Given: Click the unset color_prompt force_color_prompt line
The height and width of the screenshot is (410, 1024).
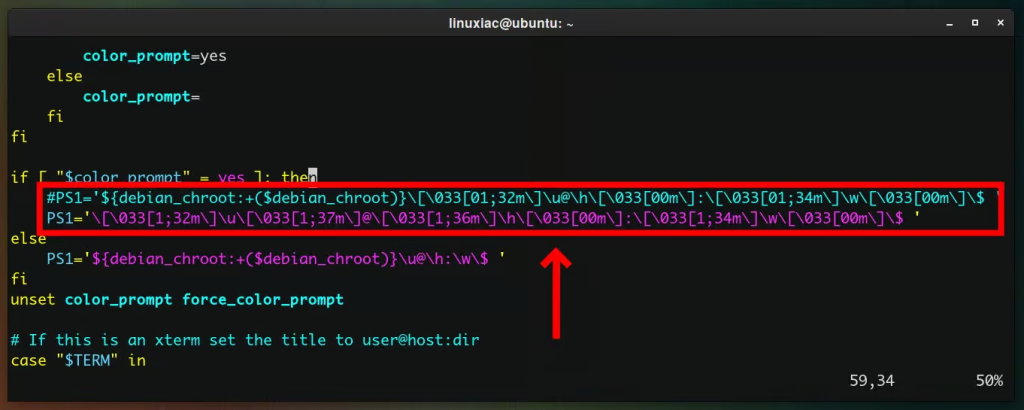Looking at the screenshot, I should tap(177, 300).
